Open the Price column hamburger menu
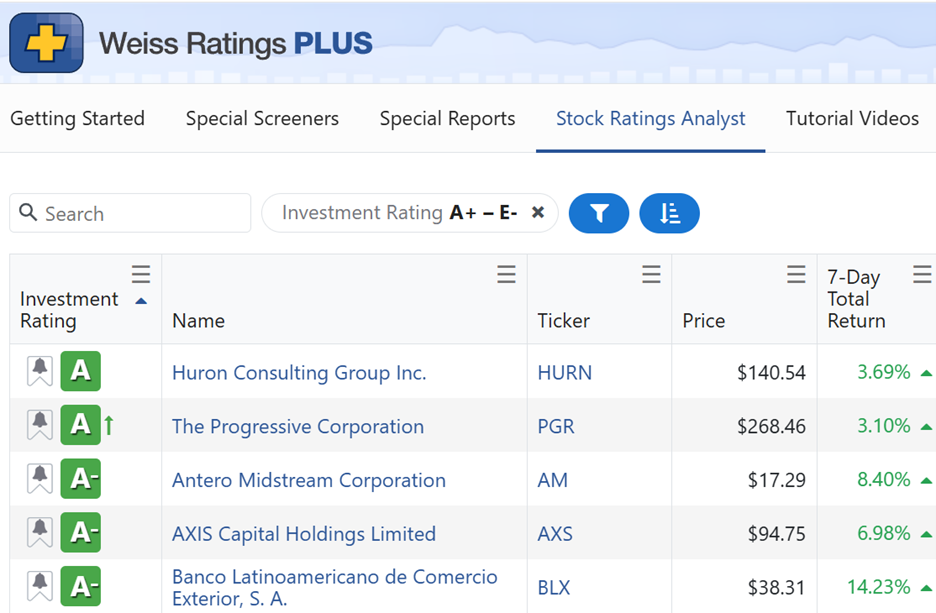Image resolution: width=936 pixels, height=613 pixels. [796, 275]
